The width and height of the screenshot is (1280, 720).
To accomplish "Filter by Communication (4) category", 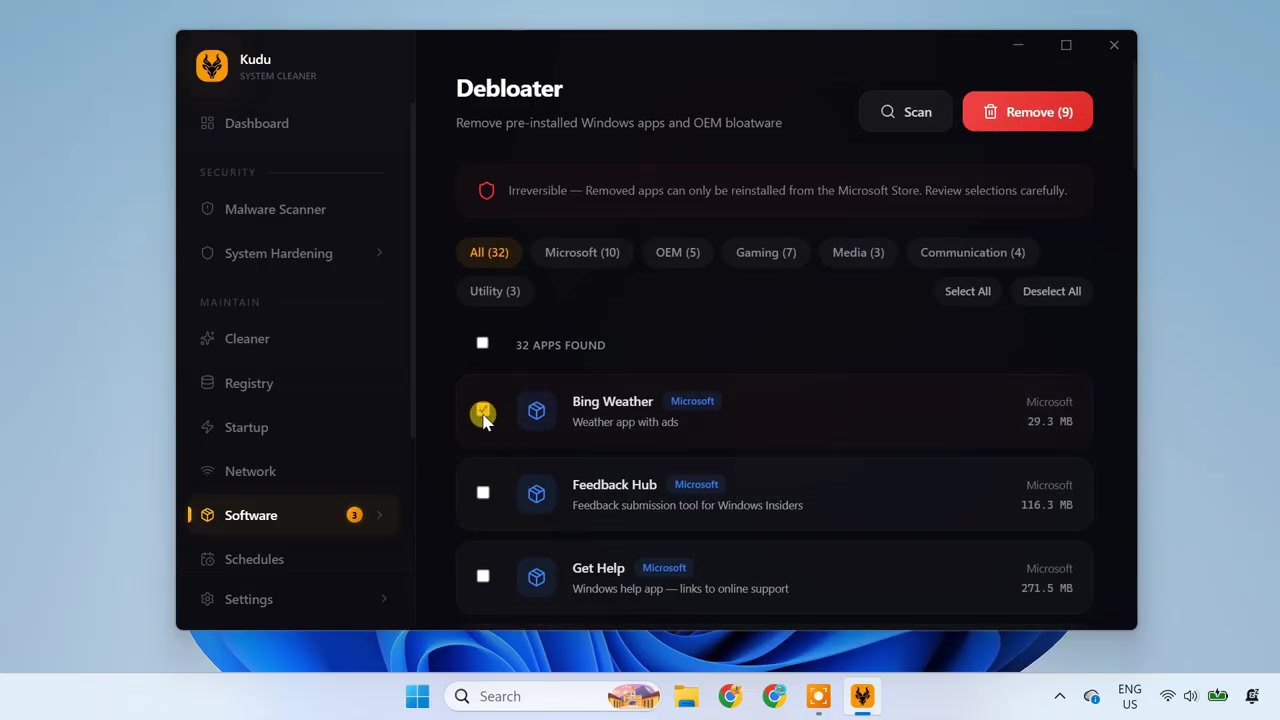I will click(972, 252).
